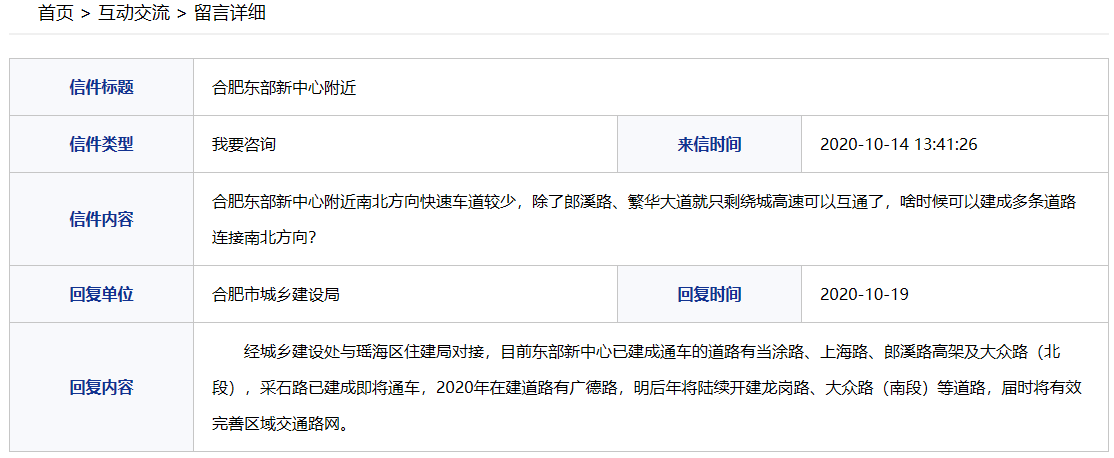Select the 我要咨询 value cell
Screen dimensions: 1114x458
406,144
